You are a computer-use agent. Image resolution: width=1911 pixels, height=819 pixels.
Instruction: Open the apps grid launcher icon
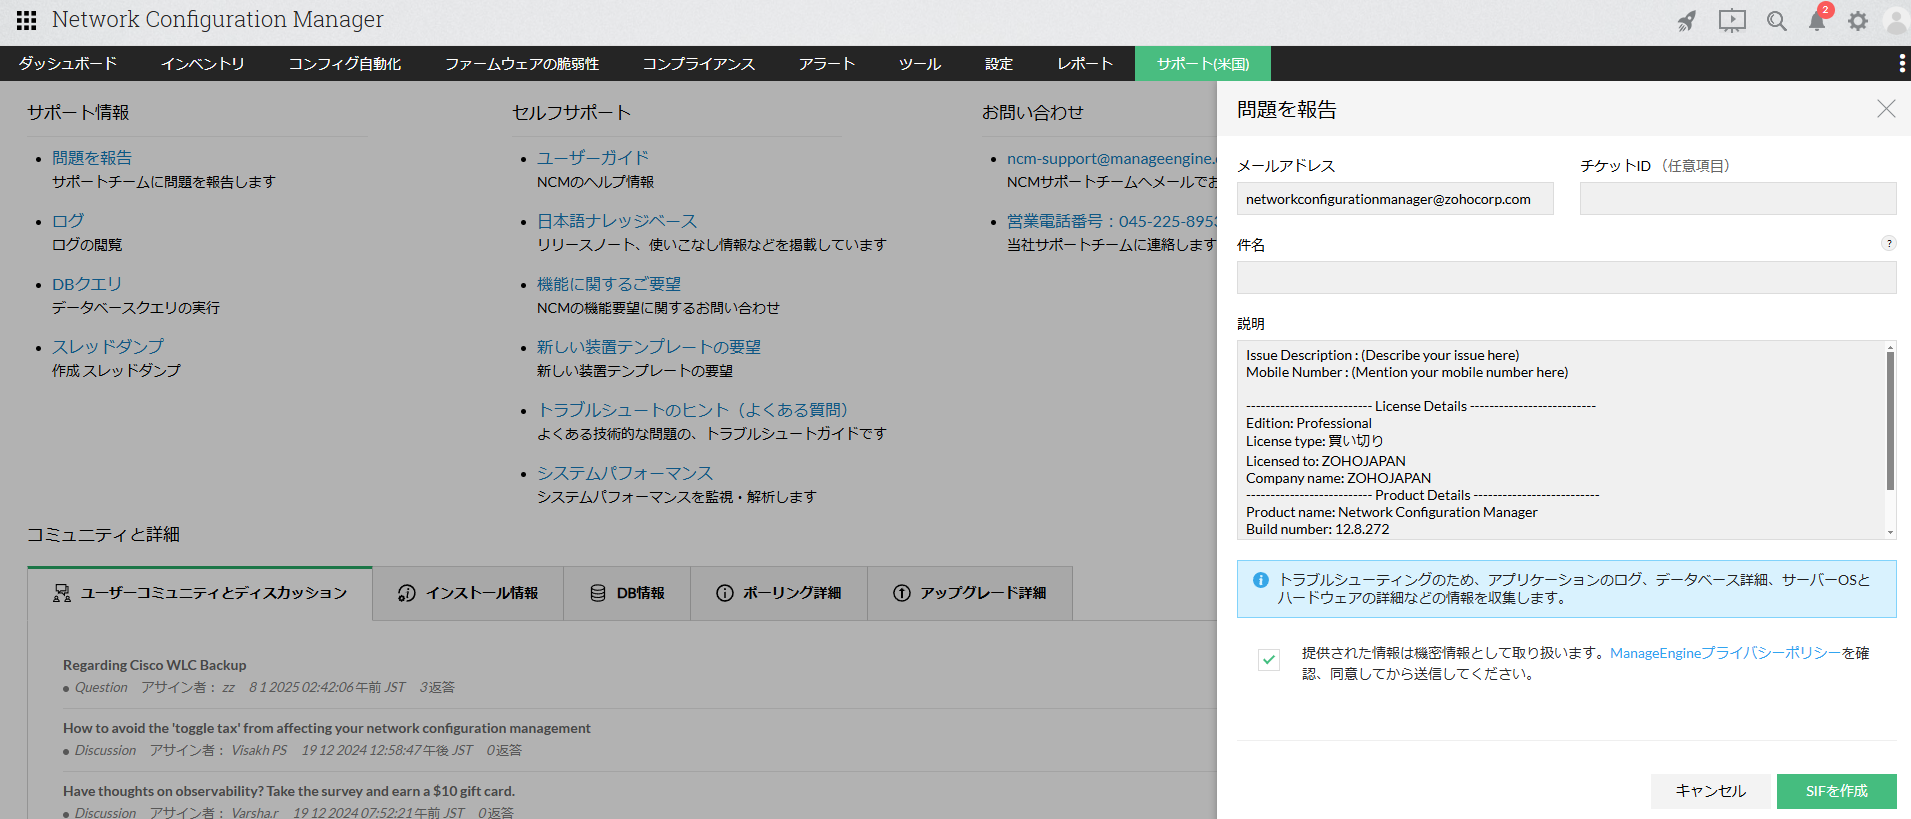click(x=27, y=20)
